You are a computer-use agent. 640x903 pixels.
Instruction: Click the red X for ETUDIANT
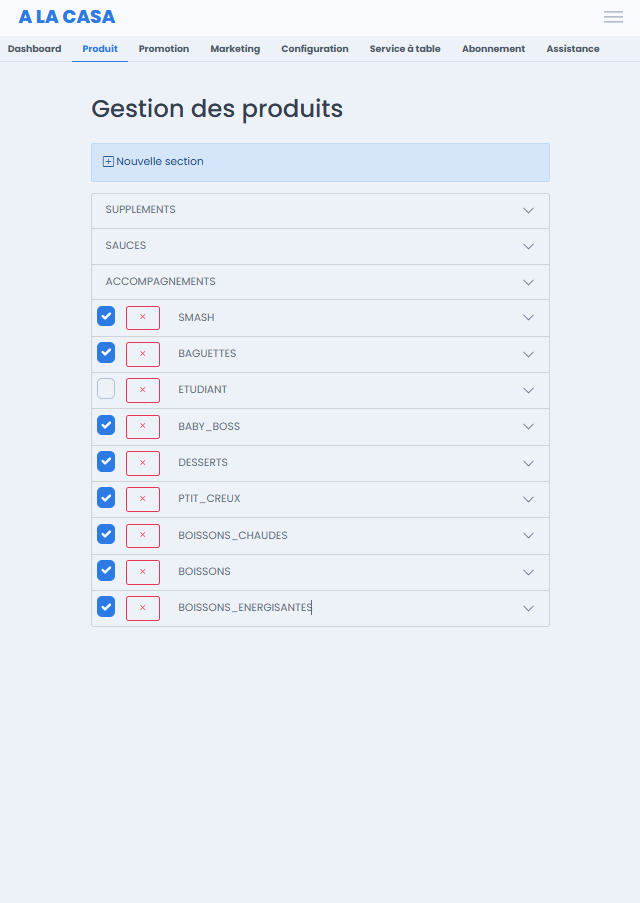(143, 390)
